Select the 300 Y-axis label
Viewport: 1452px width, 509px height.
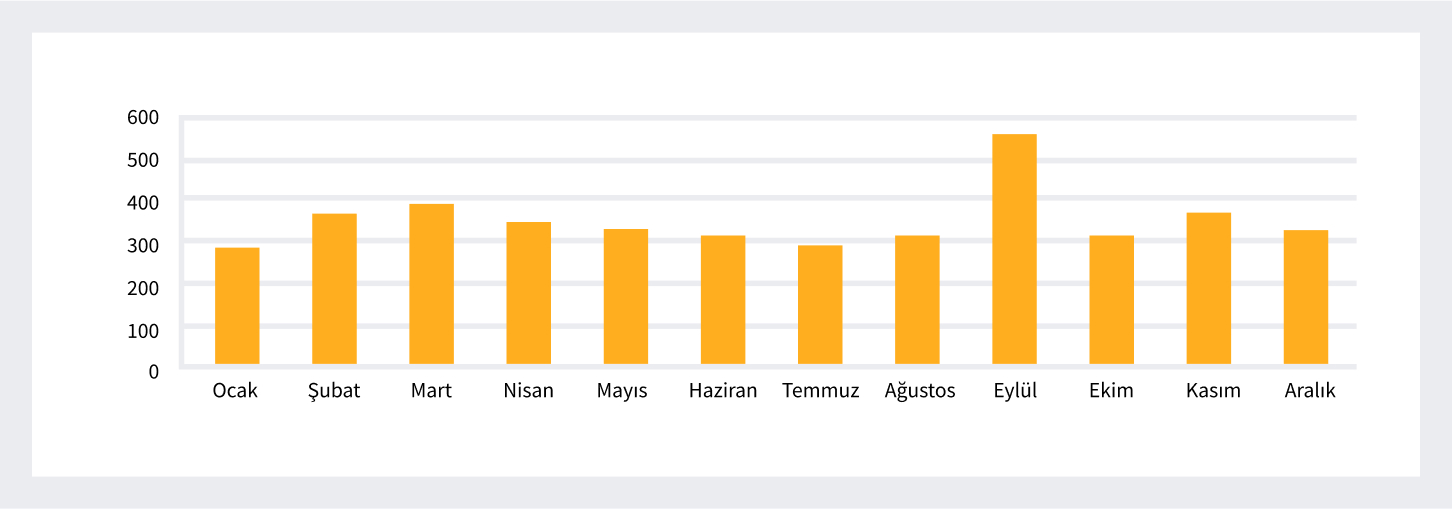143,245
